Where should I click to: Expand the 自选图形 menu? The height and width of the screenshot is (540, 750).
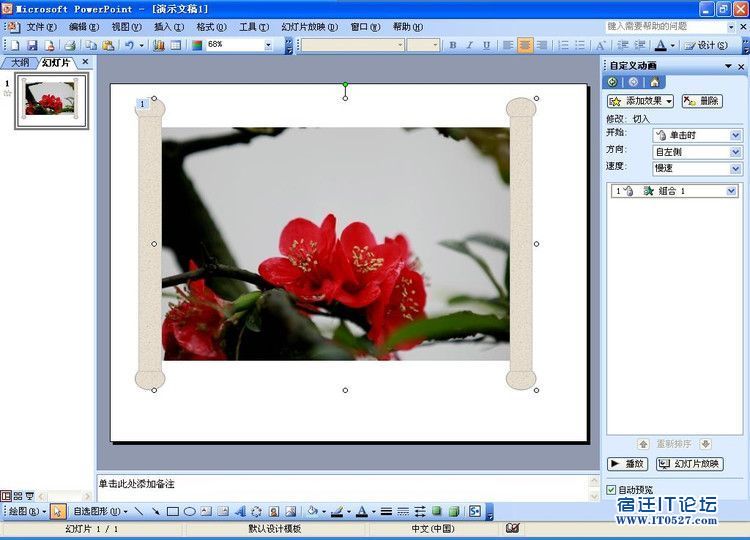pyautogui.click(x=100, y=511)
